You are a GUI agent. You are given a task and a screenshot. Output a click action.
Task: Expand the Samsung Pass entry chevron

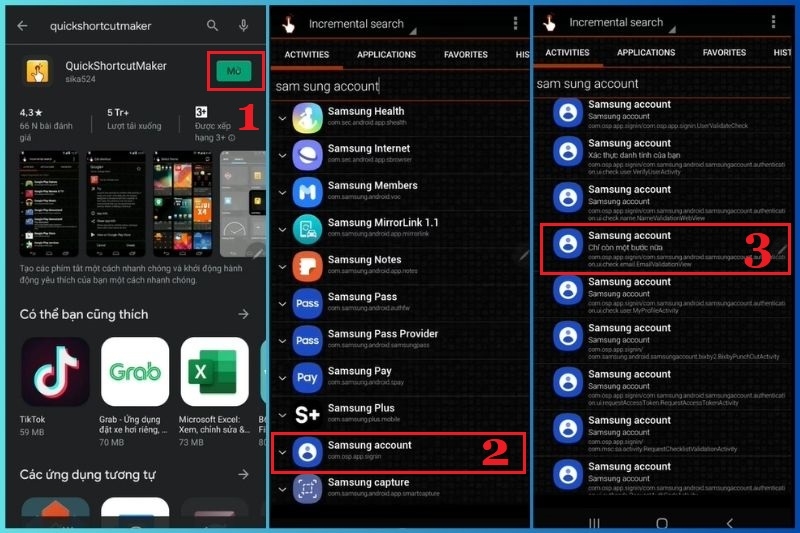coord(282,304)
